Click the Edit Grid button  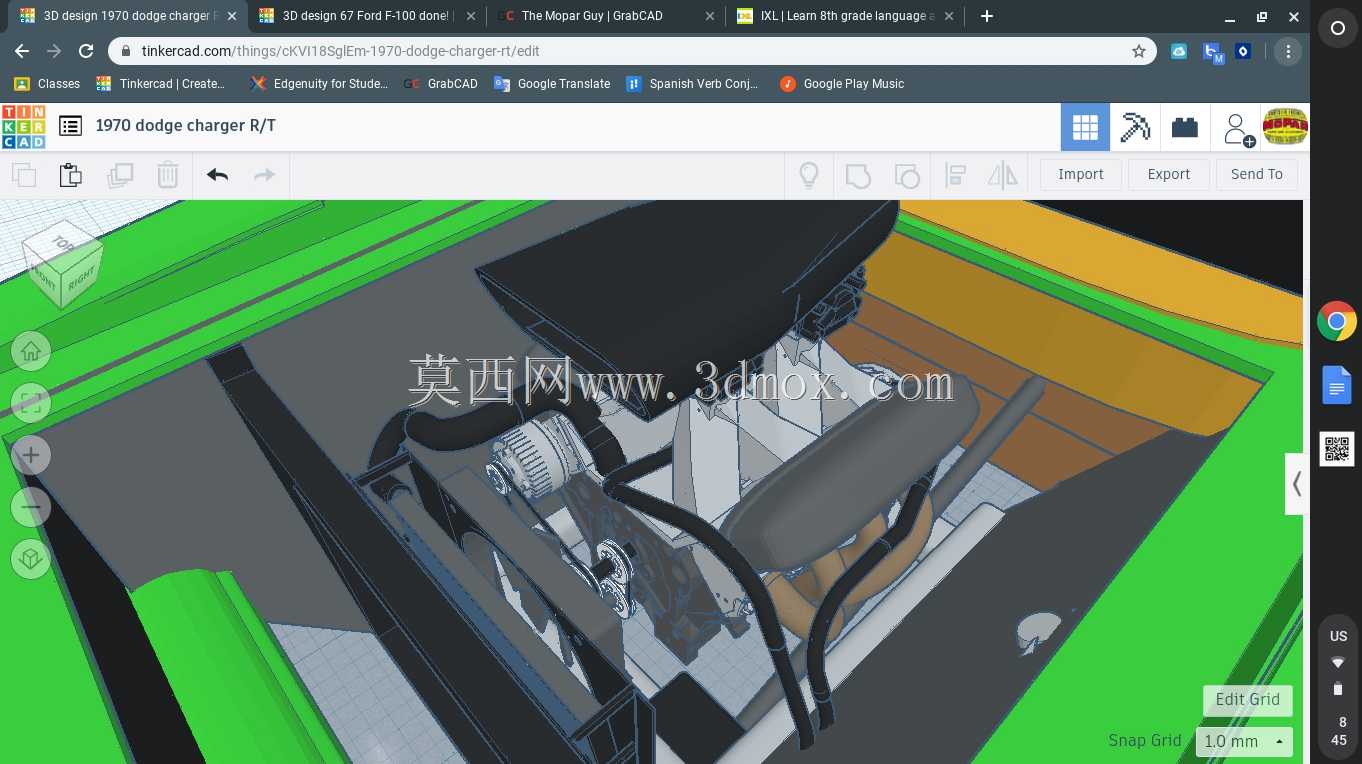click(x=1248, y=700)
